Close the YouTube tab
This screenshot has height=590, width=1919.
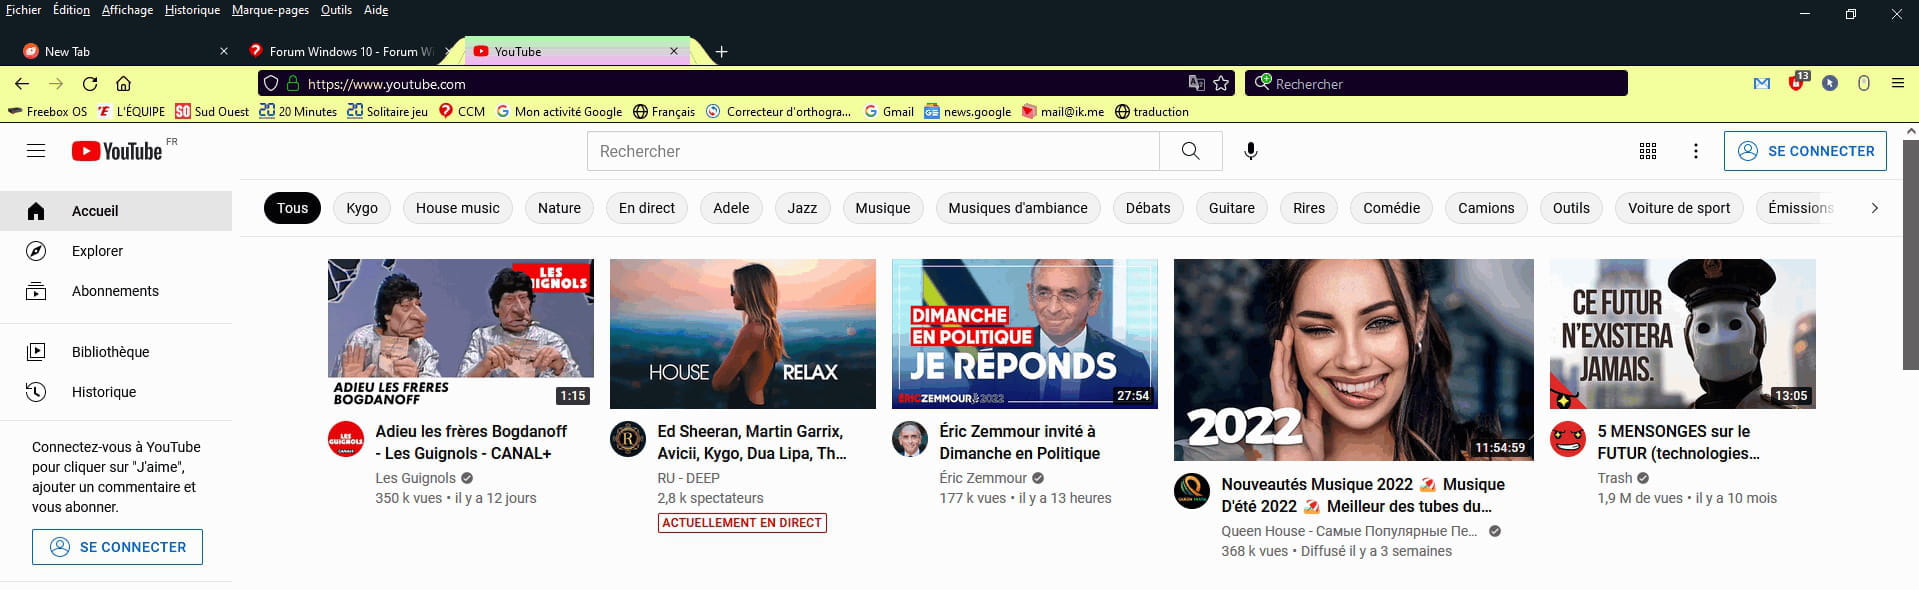[674, 51]
